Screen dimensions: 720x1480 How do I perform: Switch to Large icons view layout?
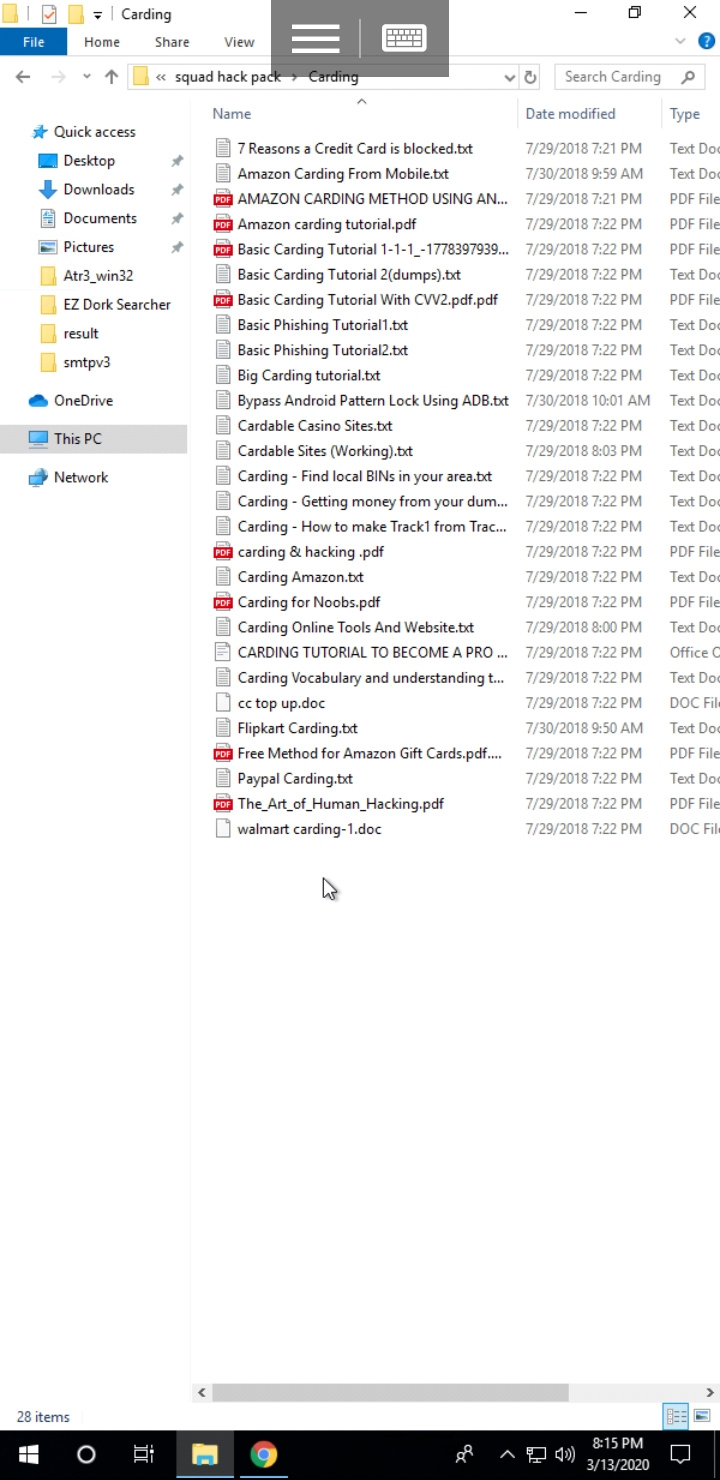pyautogui.click(x=702, y=1416)
